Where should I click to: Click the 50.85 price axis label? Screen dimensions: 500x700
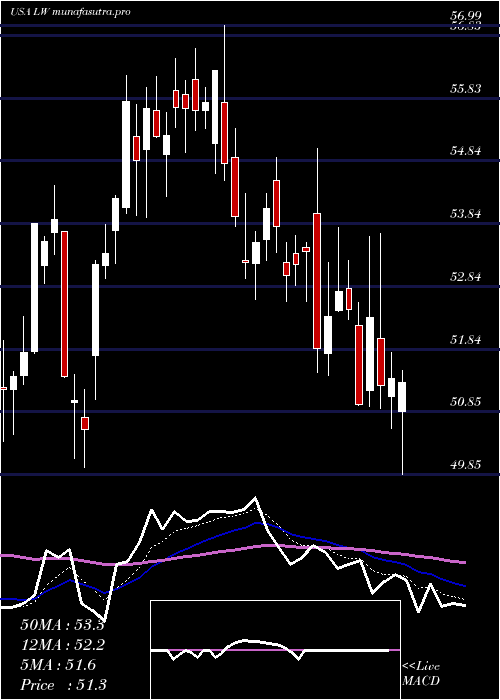click(466, 402)
